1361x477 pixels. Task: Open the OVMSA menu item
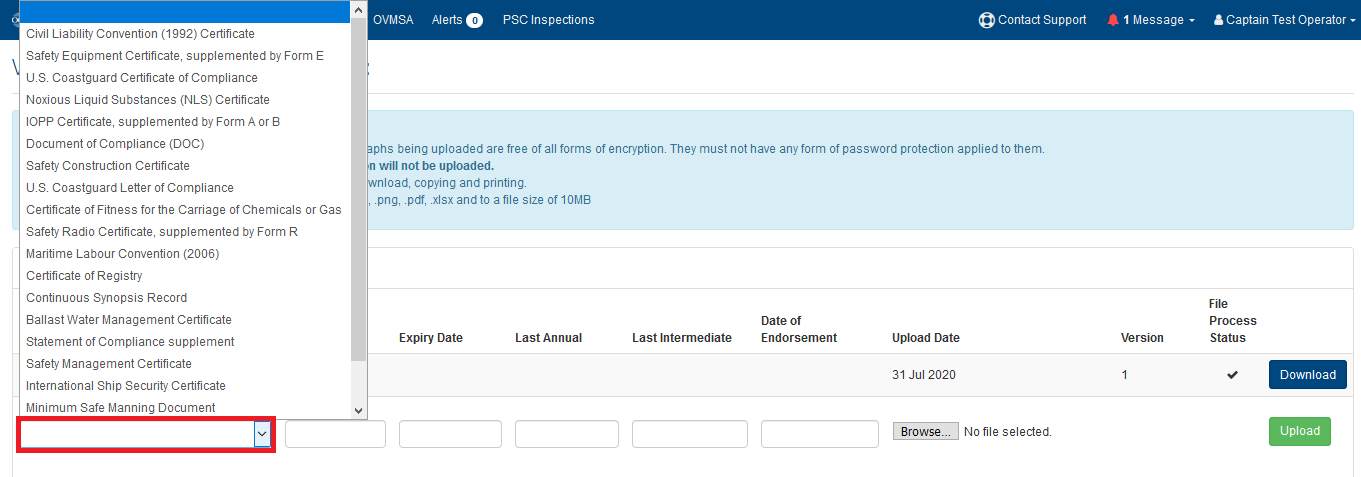393,20
